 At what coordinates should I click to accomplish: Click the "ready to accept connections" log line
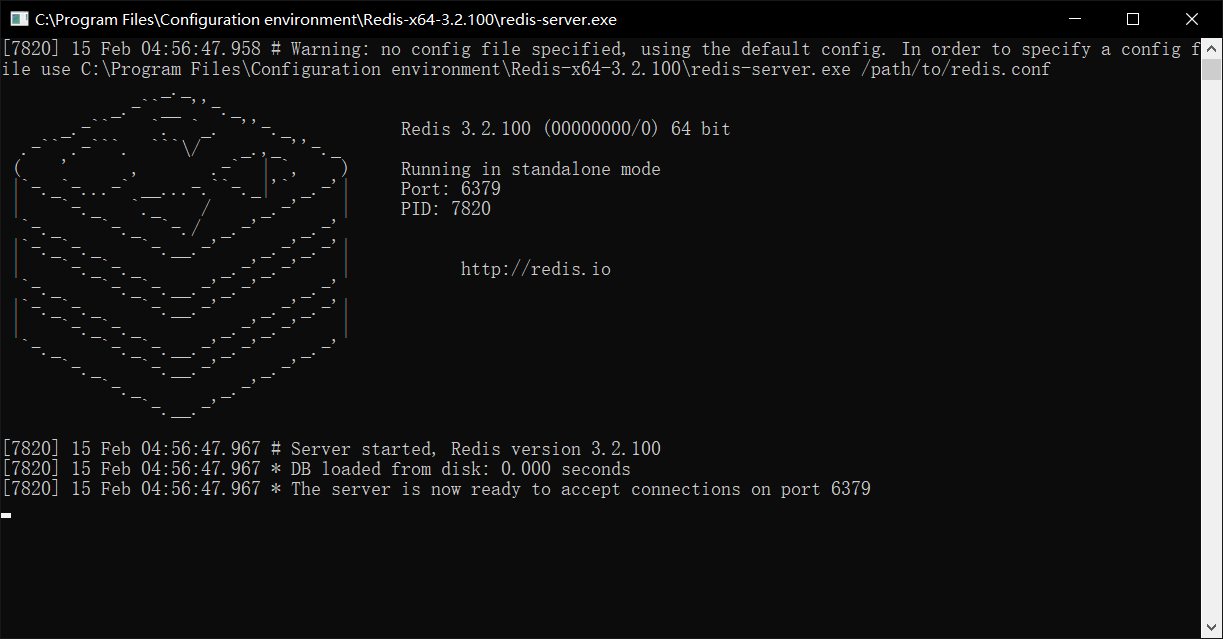pos(580,489)
